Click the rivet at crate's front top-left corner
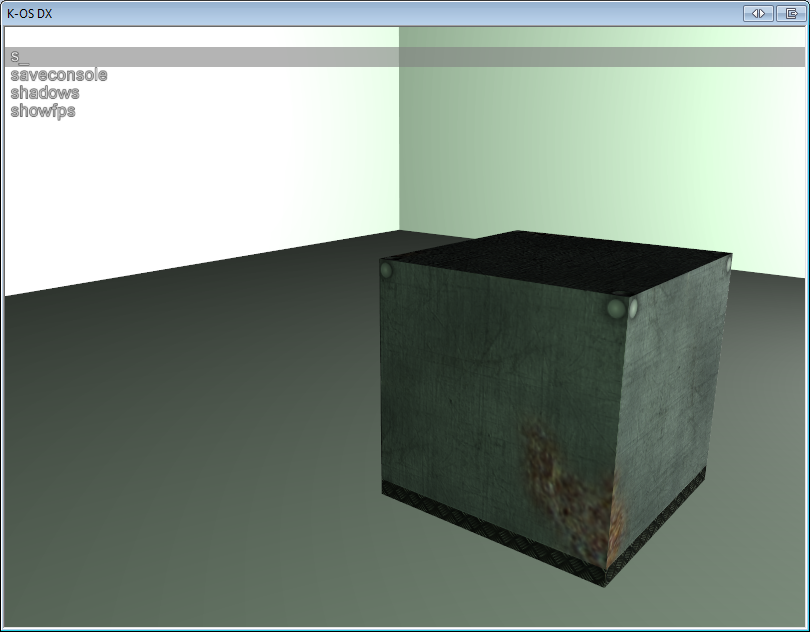 (x=386, y=270)
